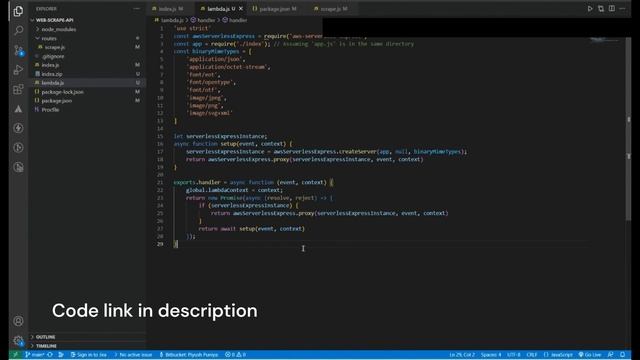
Task: Open .gitignore in the file tree
Action: coord(53,56)
